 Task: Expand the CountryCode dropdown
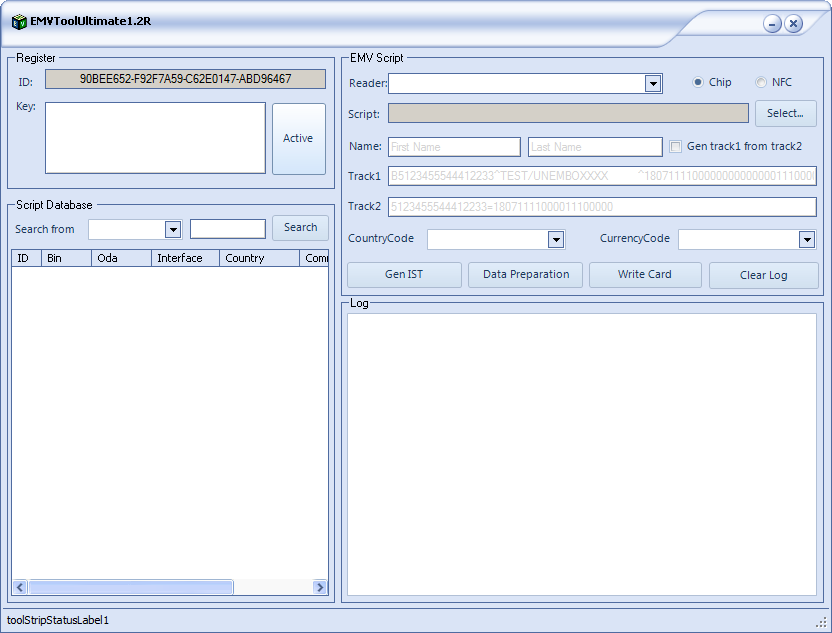click(x=556, y=240)
